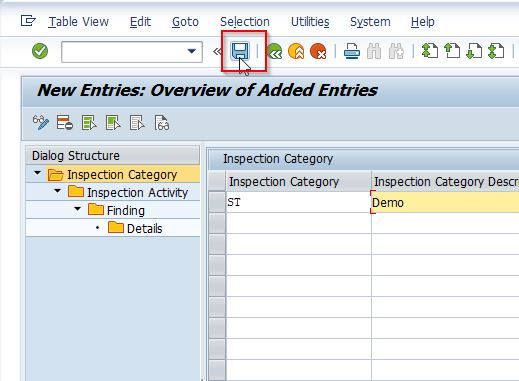The height and width of the screenshot is (381, 519).
Task: Click the Deselect All icon
Action: (x=137, y=123)
